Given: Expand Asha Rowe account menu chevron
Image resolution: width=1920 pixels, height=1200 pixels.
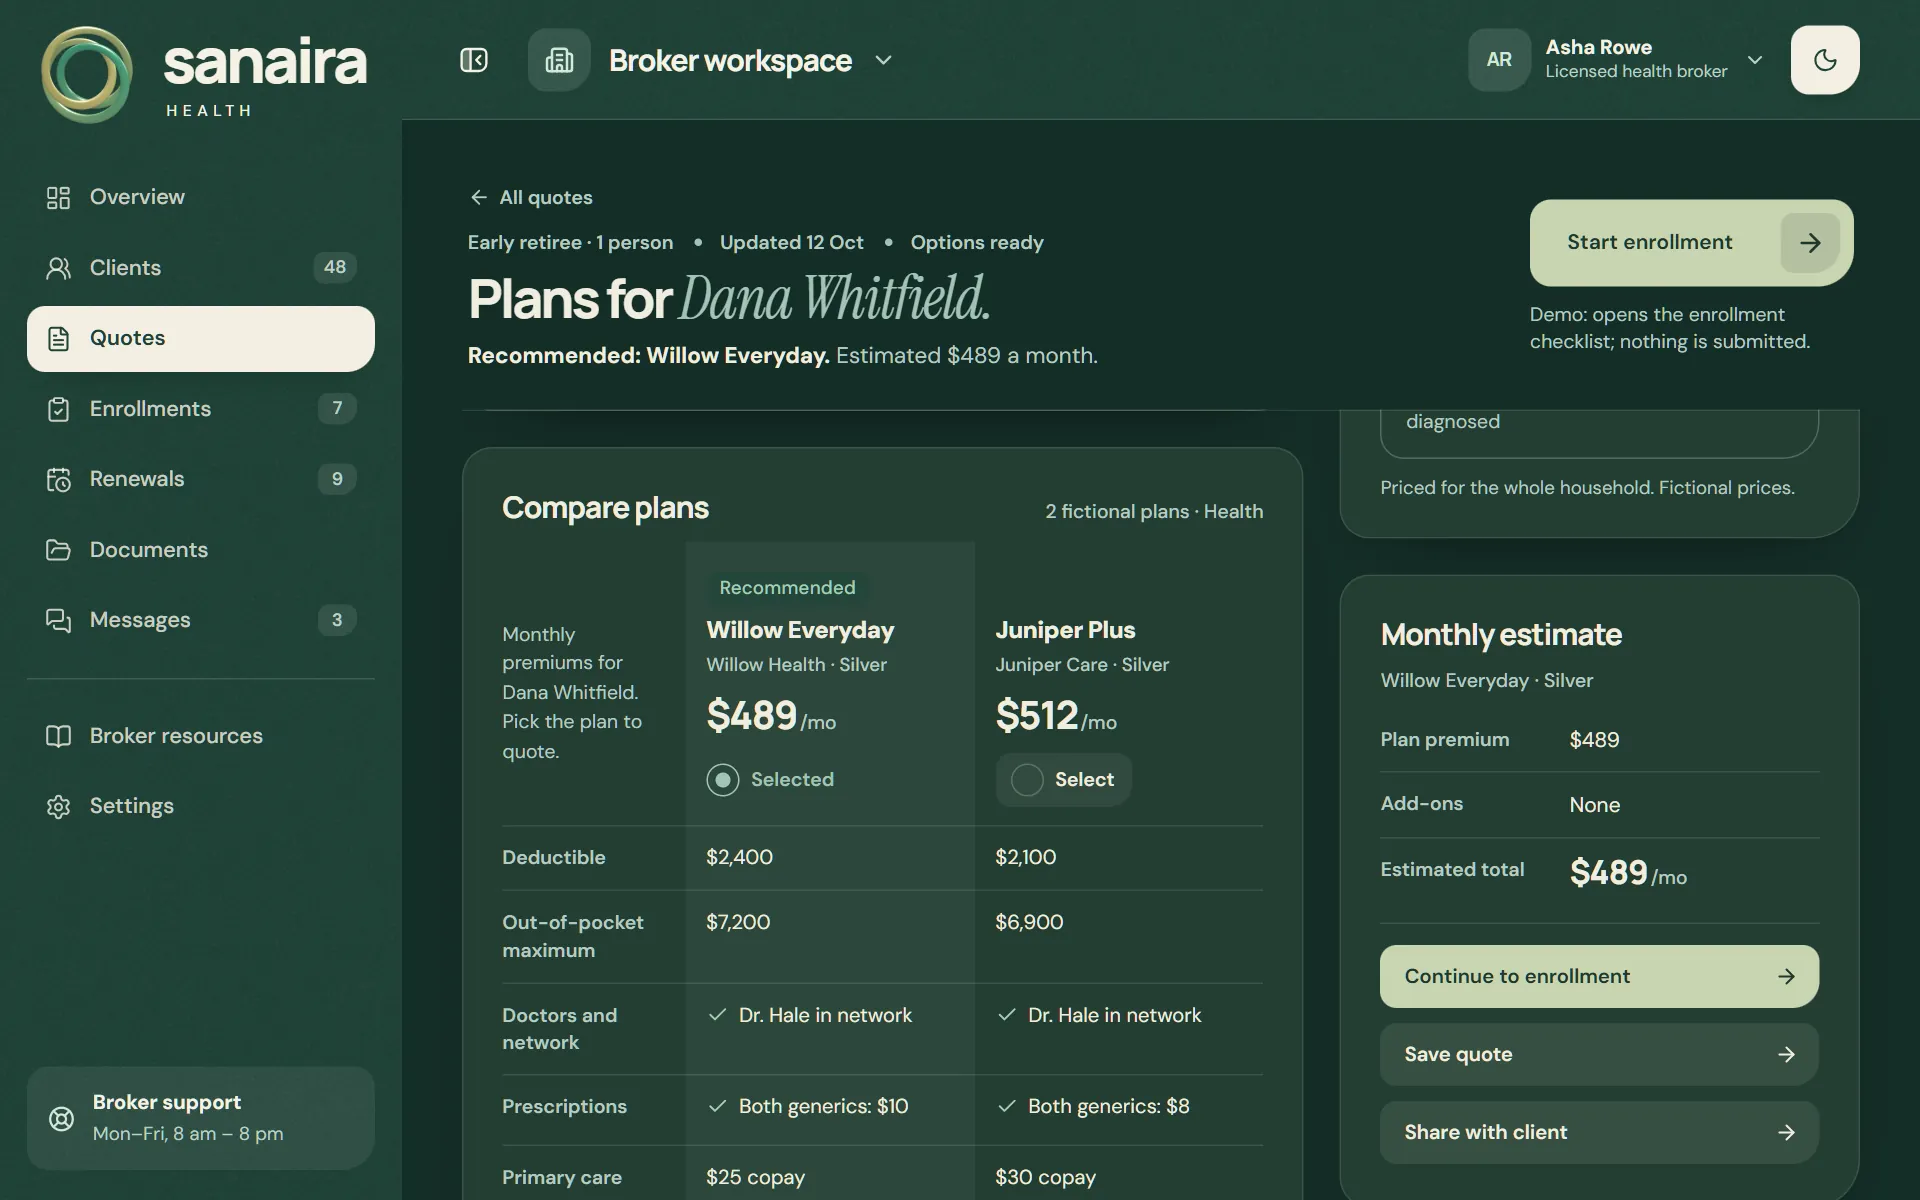Looking at the screenshot, I should (x=1755, y=60).
